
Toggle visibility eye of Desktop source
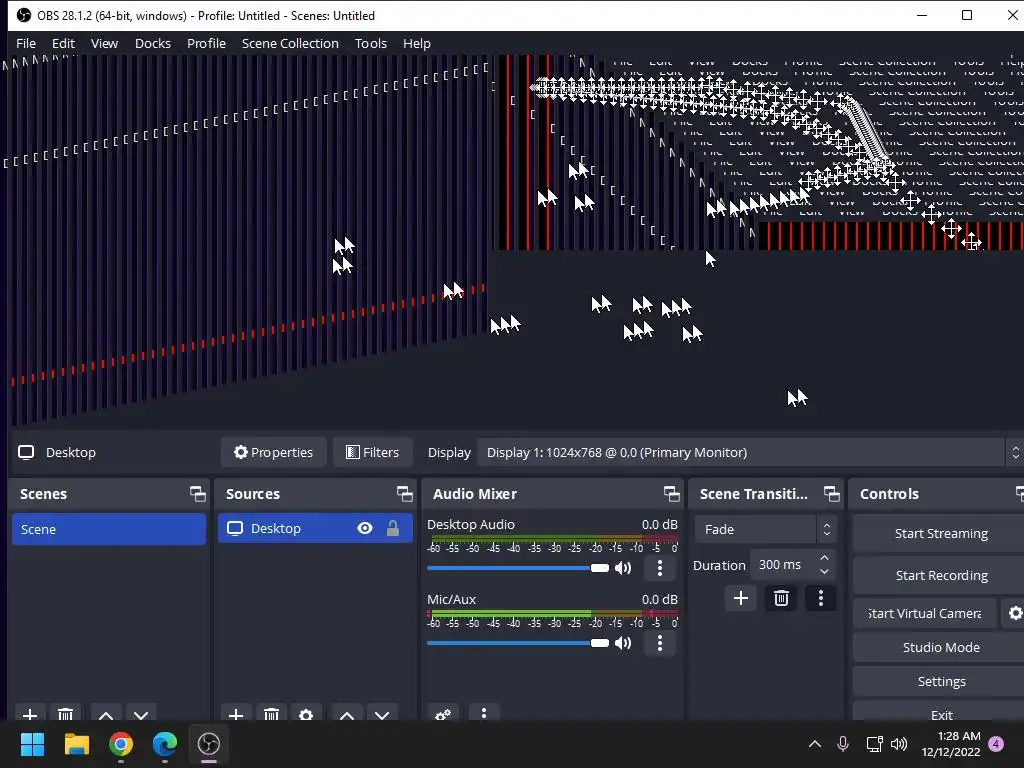click(365, 528)
